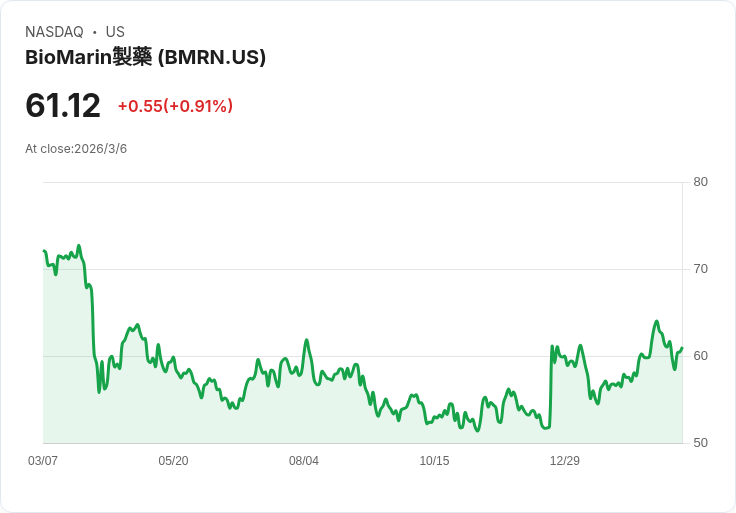The height and width of the screenshot is (513, 736).
Task: Click the 08/04 date axis label
Action: coord(304,460)
